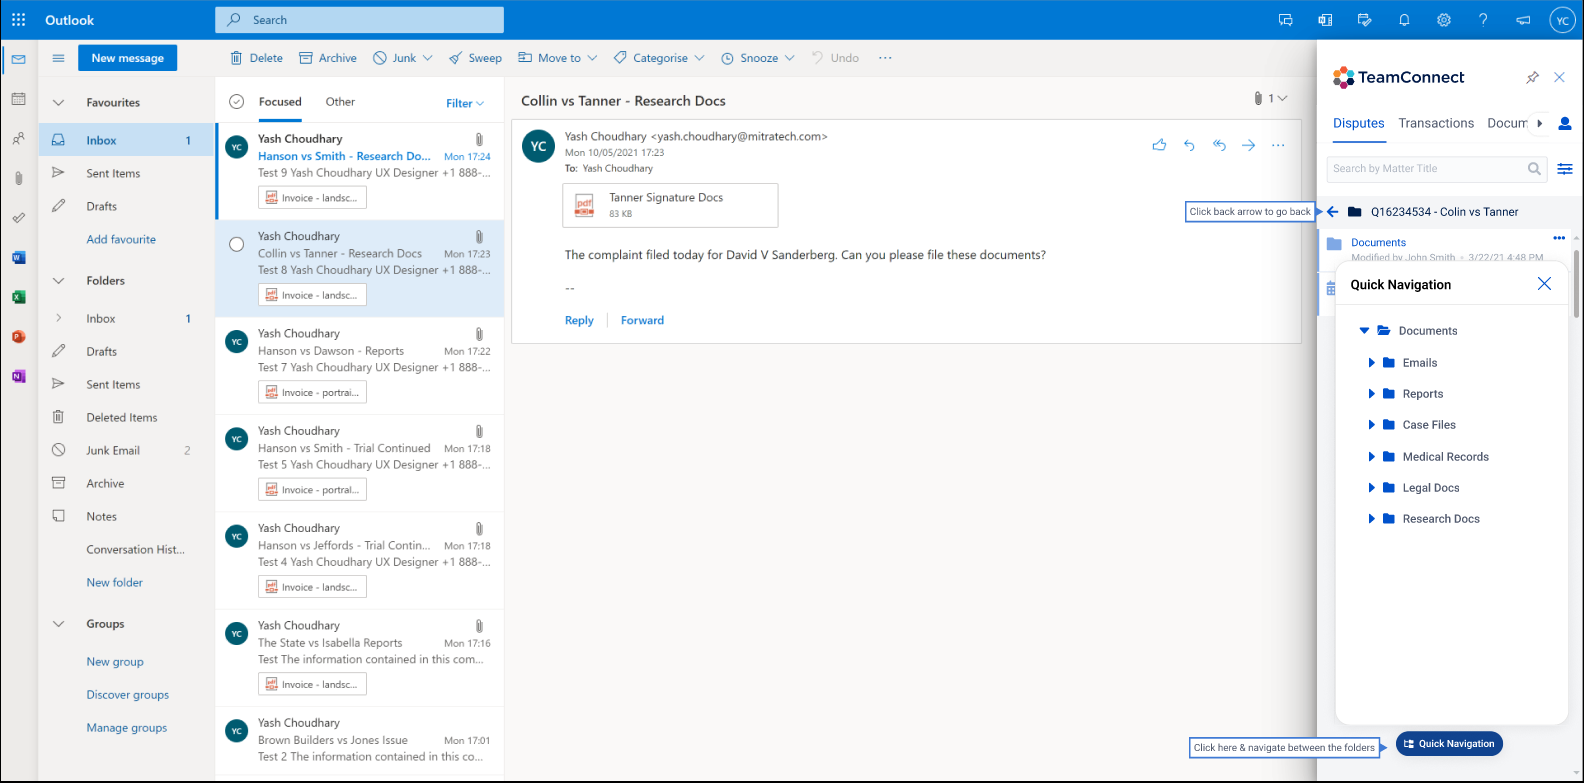Open more actions ellipsis on the email
The width and height of the screenshot is (1584, 783).
point(1278,145)
